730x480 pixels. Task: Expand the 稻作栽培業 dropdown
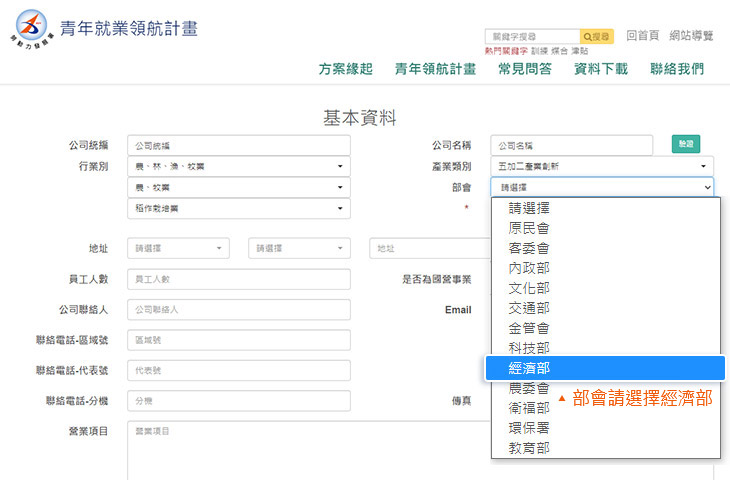[x=239, y=208]
